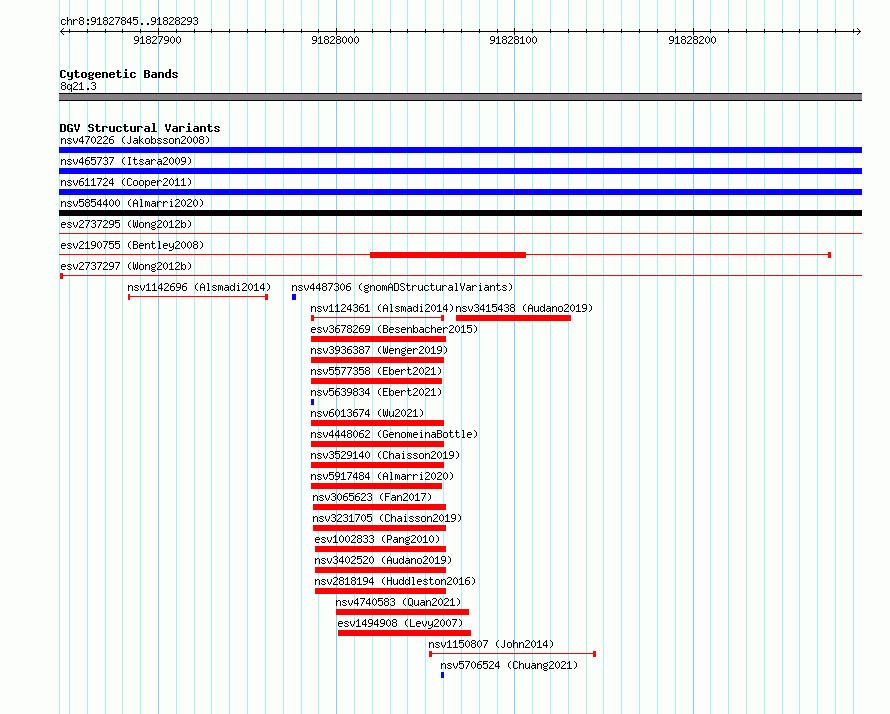
Task: Open nsv3065623 (Fan2017) label
Action: click(x=372, y=497)
